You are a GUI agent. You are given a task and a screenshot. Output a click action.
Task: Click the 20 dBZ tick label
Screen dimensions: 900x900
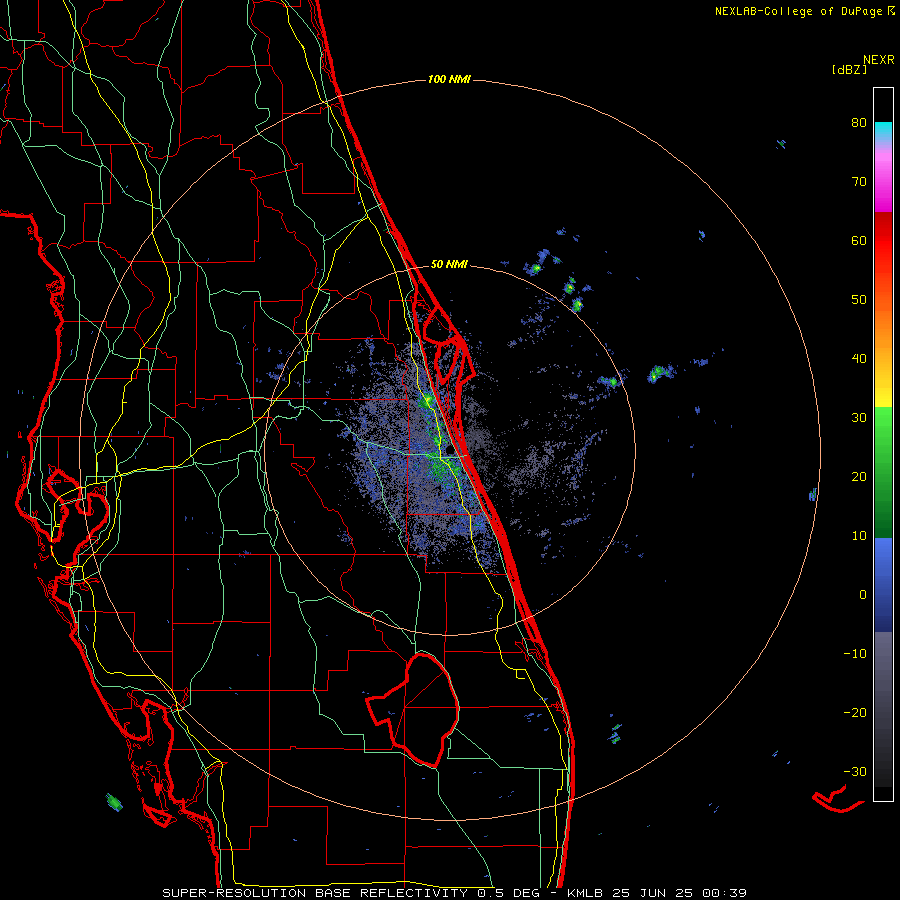click(859, 477)
